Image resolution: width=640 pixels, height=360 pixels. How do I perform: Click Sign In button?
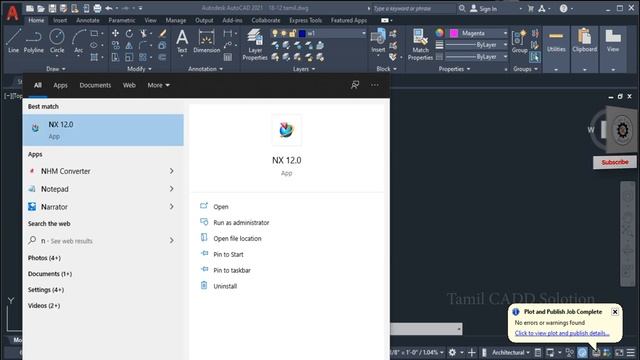pos(484,8)
